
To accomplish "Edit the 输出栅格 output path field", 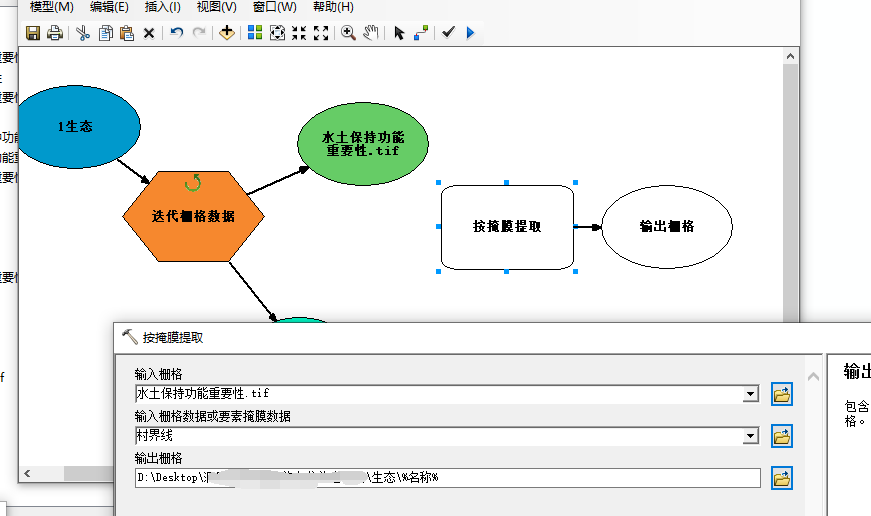I will coord(448,478).
